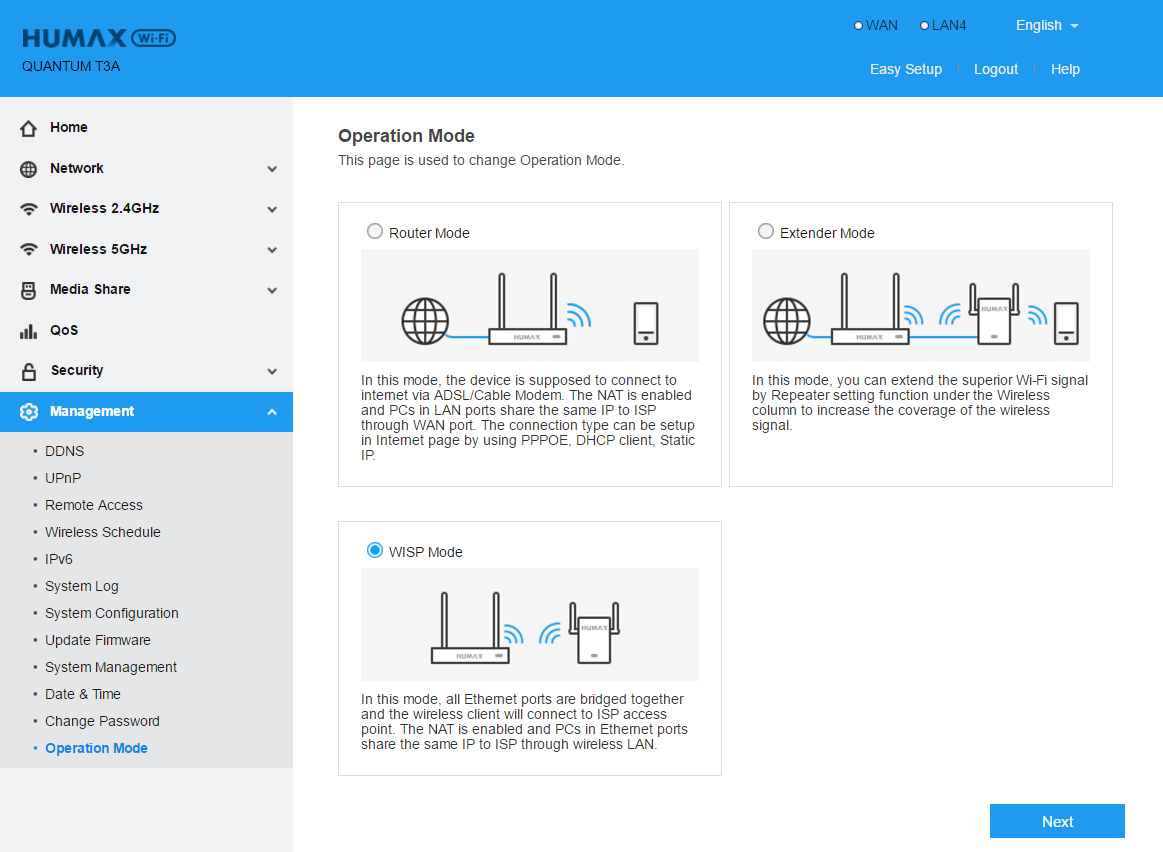Click the WISP Mode label text
This screenshot has height=852, width=1163.
425,552
